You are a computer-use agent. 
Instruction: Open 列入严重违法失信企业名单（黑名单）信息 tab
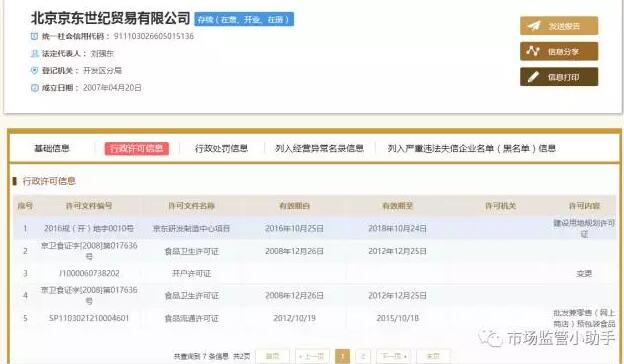(472, 148)
